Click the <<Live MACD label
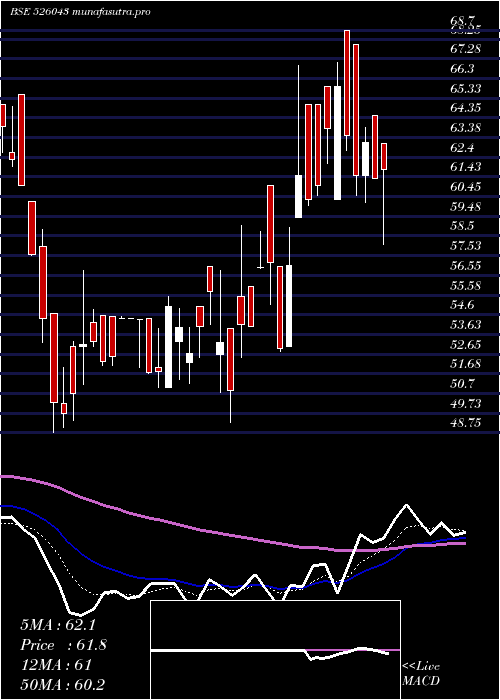The image size is (500, 700). coord(421,674)
